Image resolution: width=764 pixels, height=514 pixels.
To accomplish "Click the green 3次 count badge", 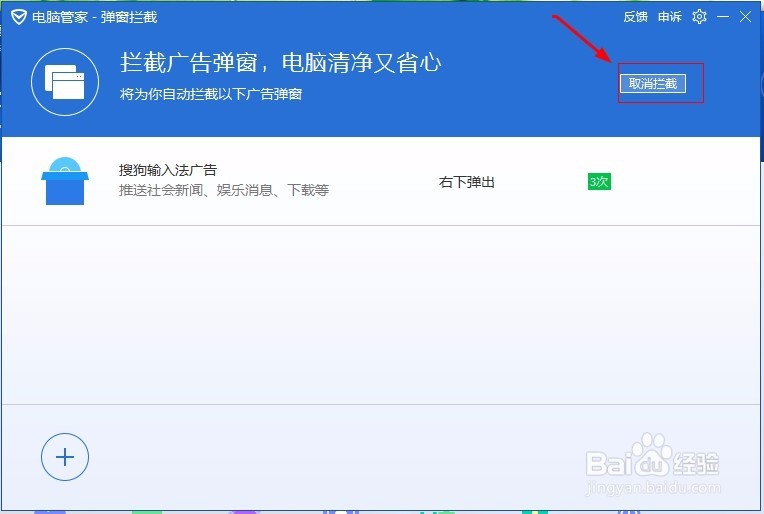I will tap(599, 182).
